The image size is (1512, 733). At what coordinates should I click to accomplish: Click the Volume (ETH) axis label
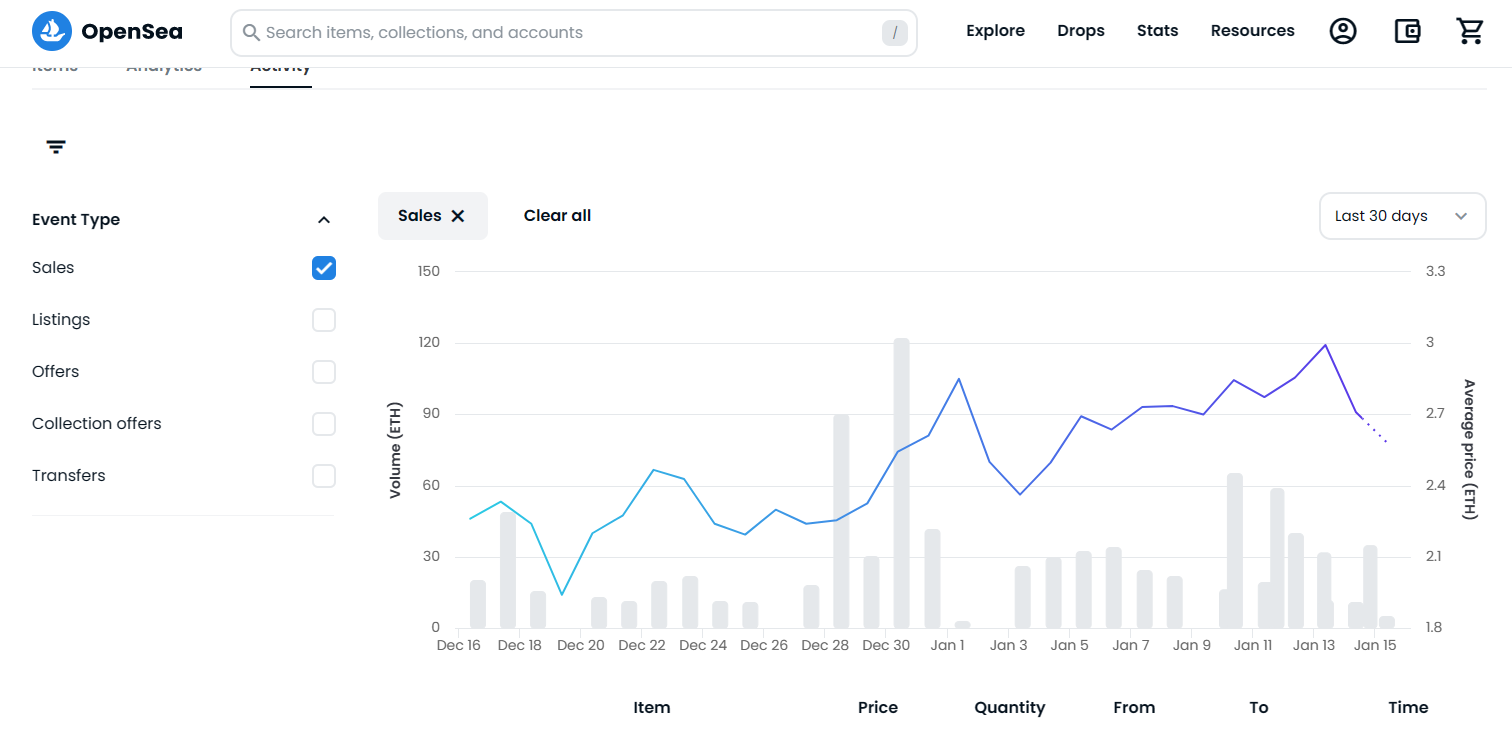tap(395, 450)
